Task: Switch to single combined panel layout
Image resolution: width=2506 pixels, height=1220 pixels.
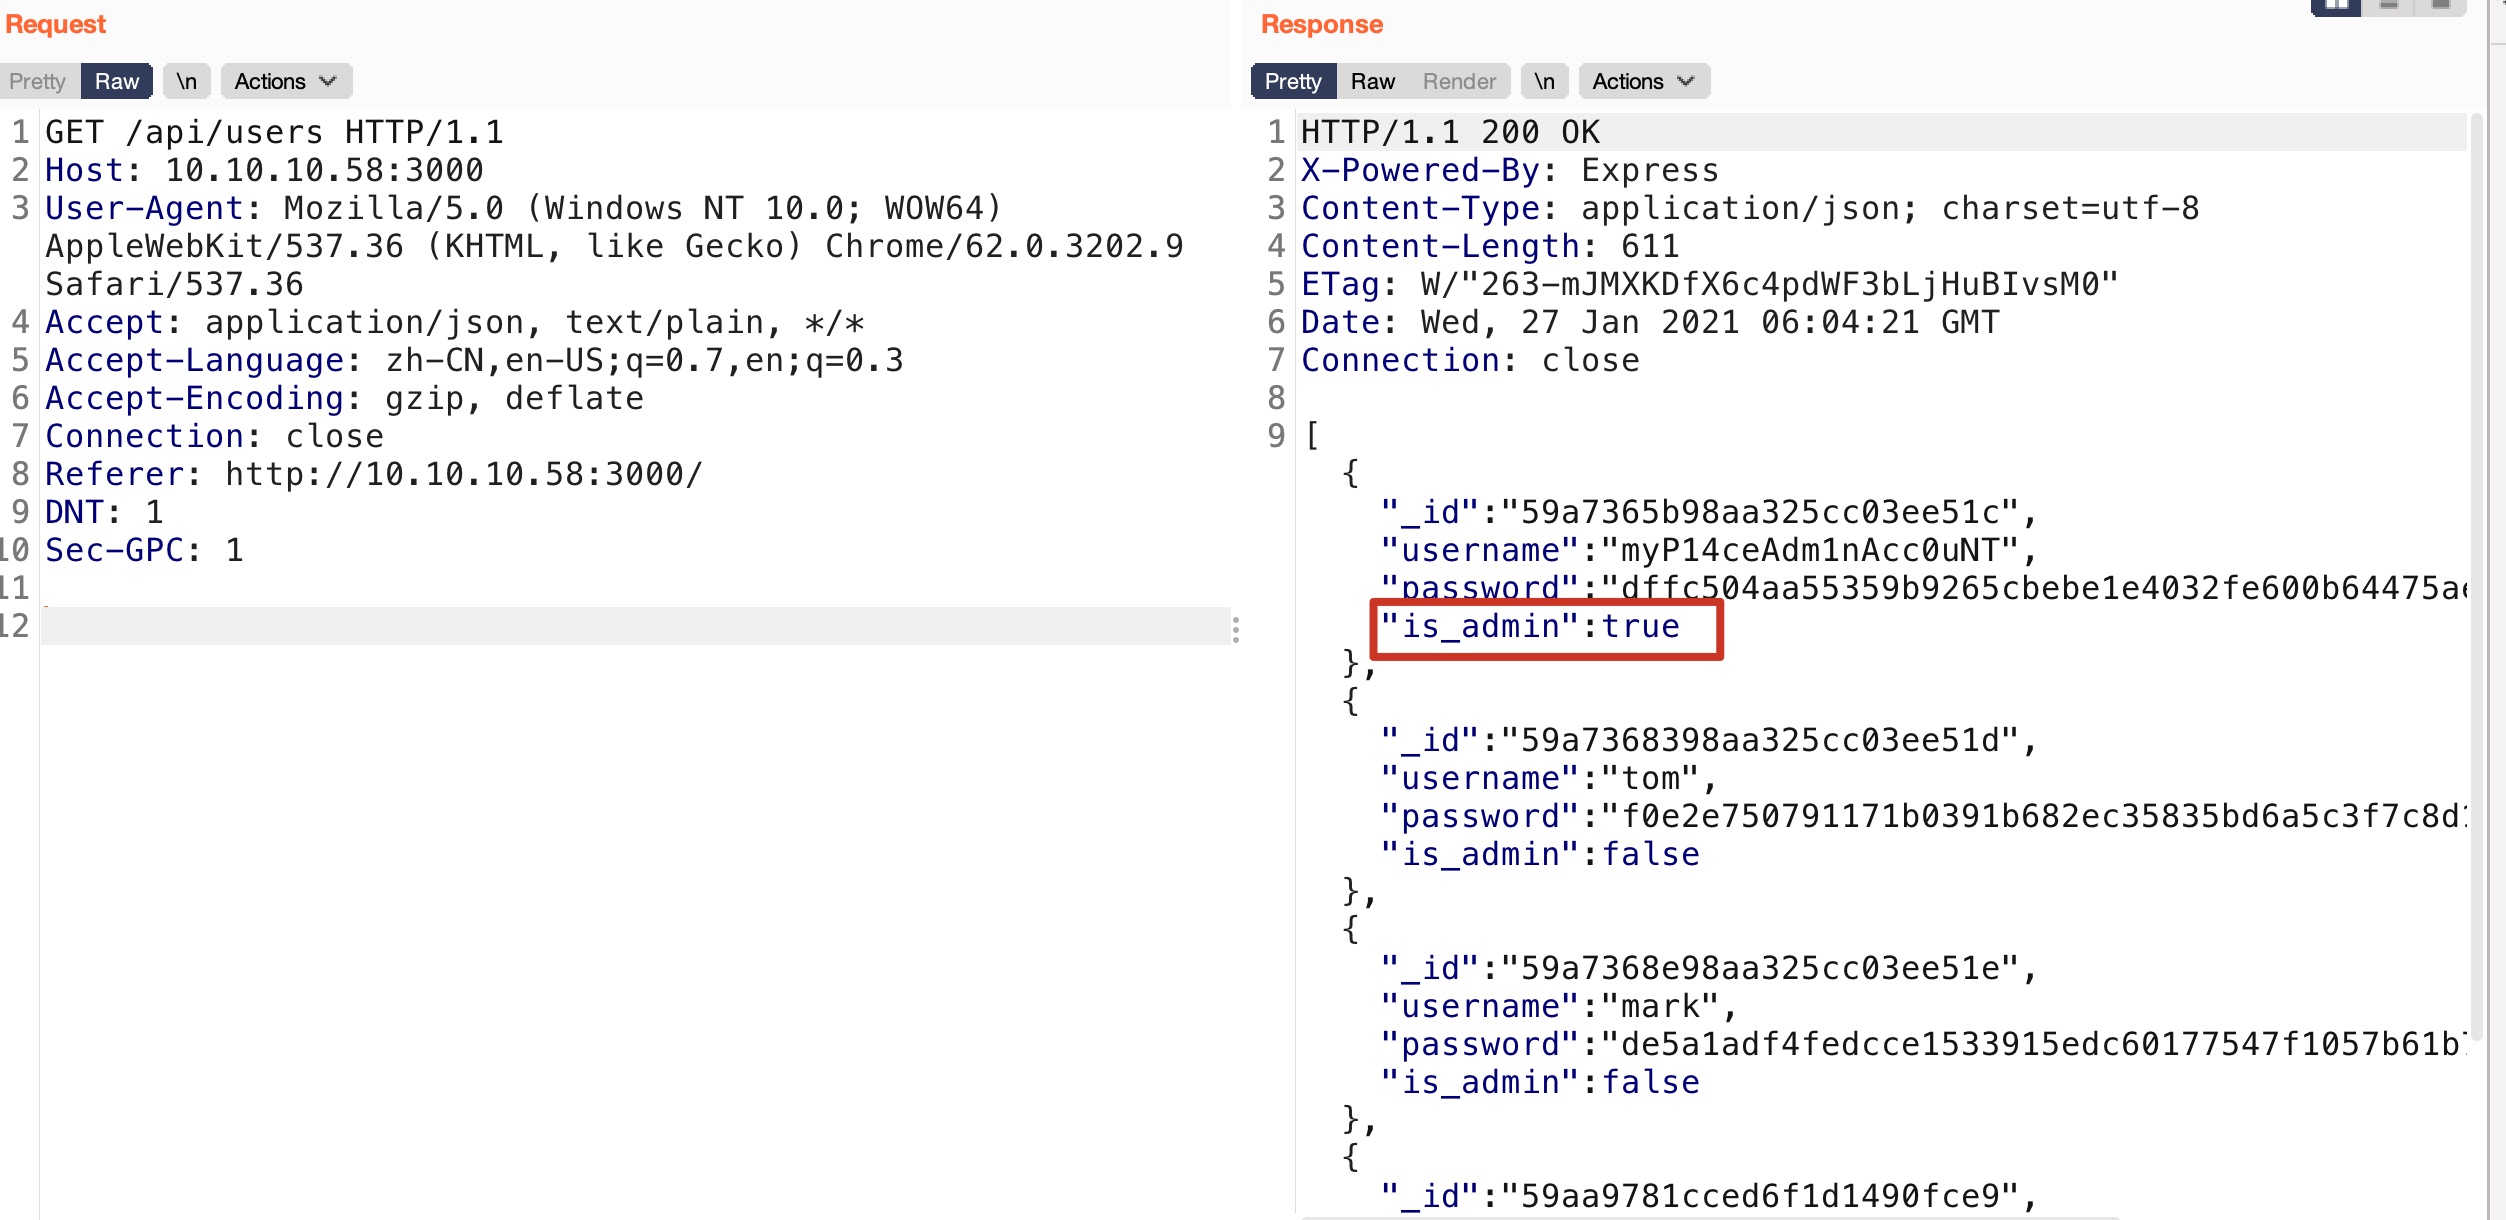Action: pos(2440,6)
